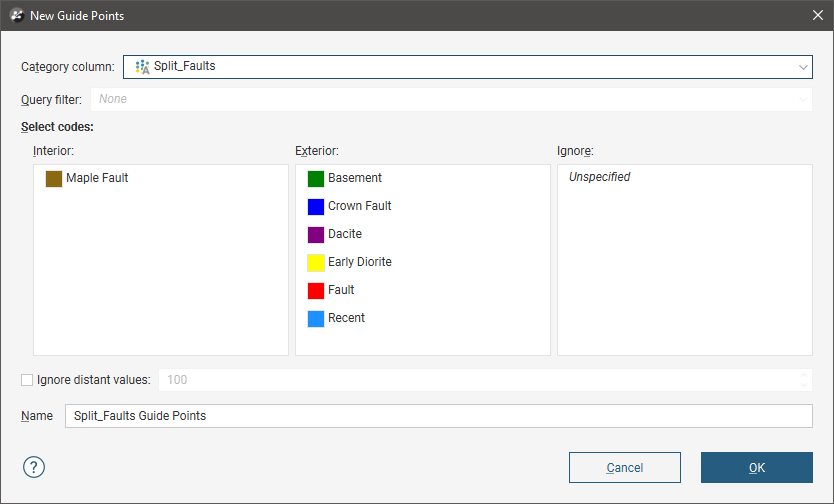Click the brown Maple Fault swatch

54,179
